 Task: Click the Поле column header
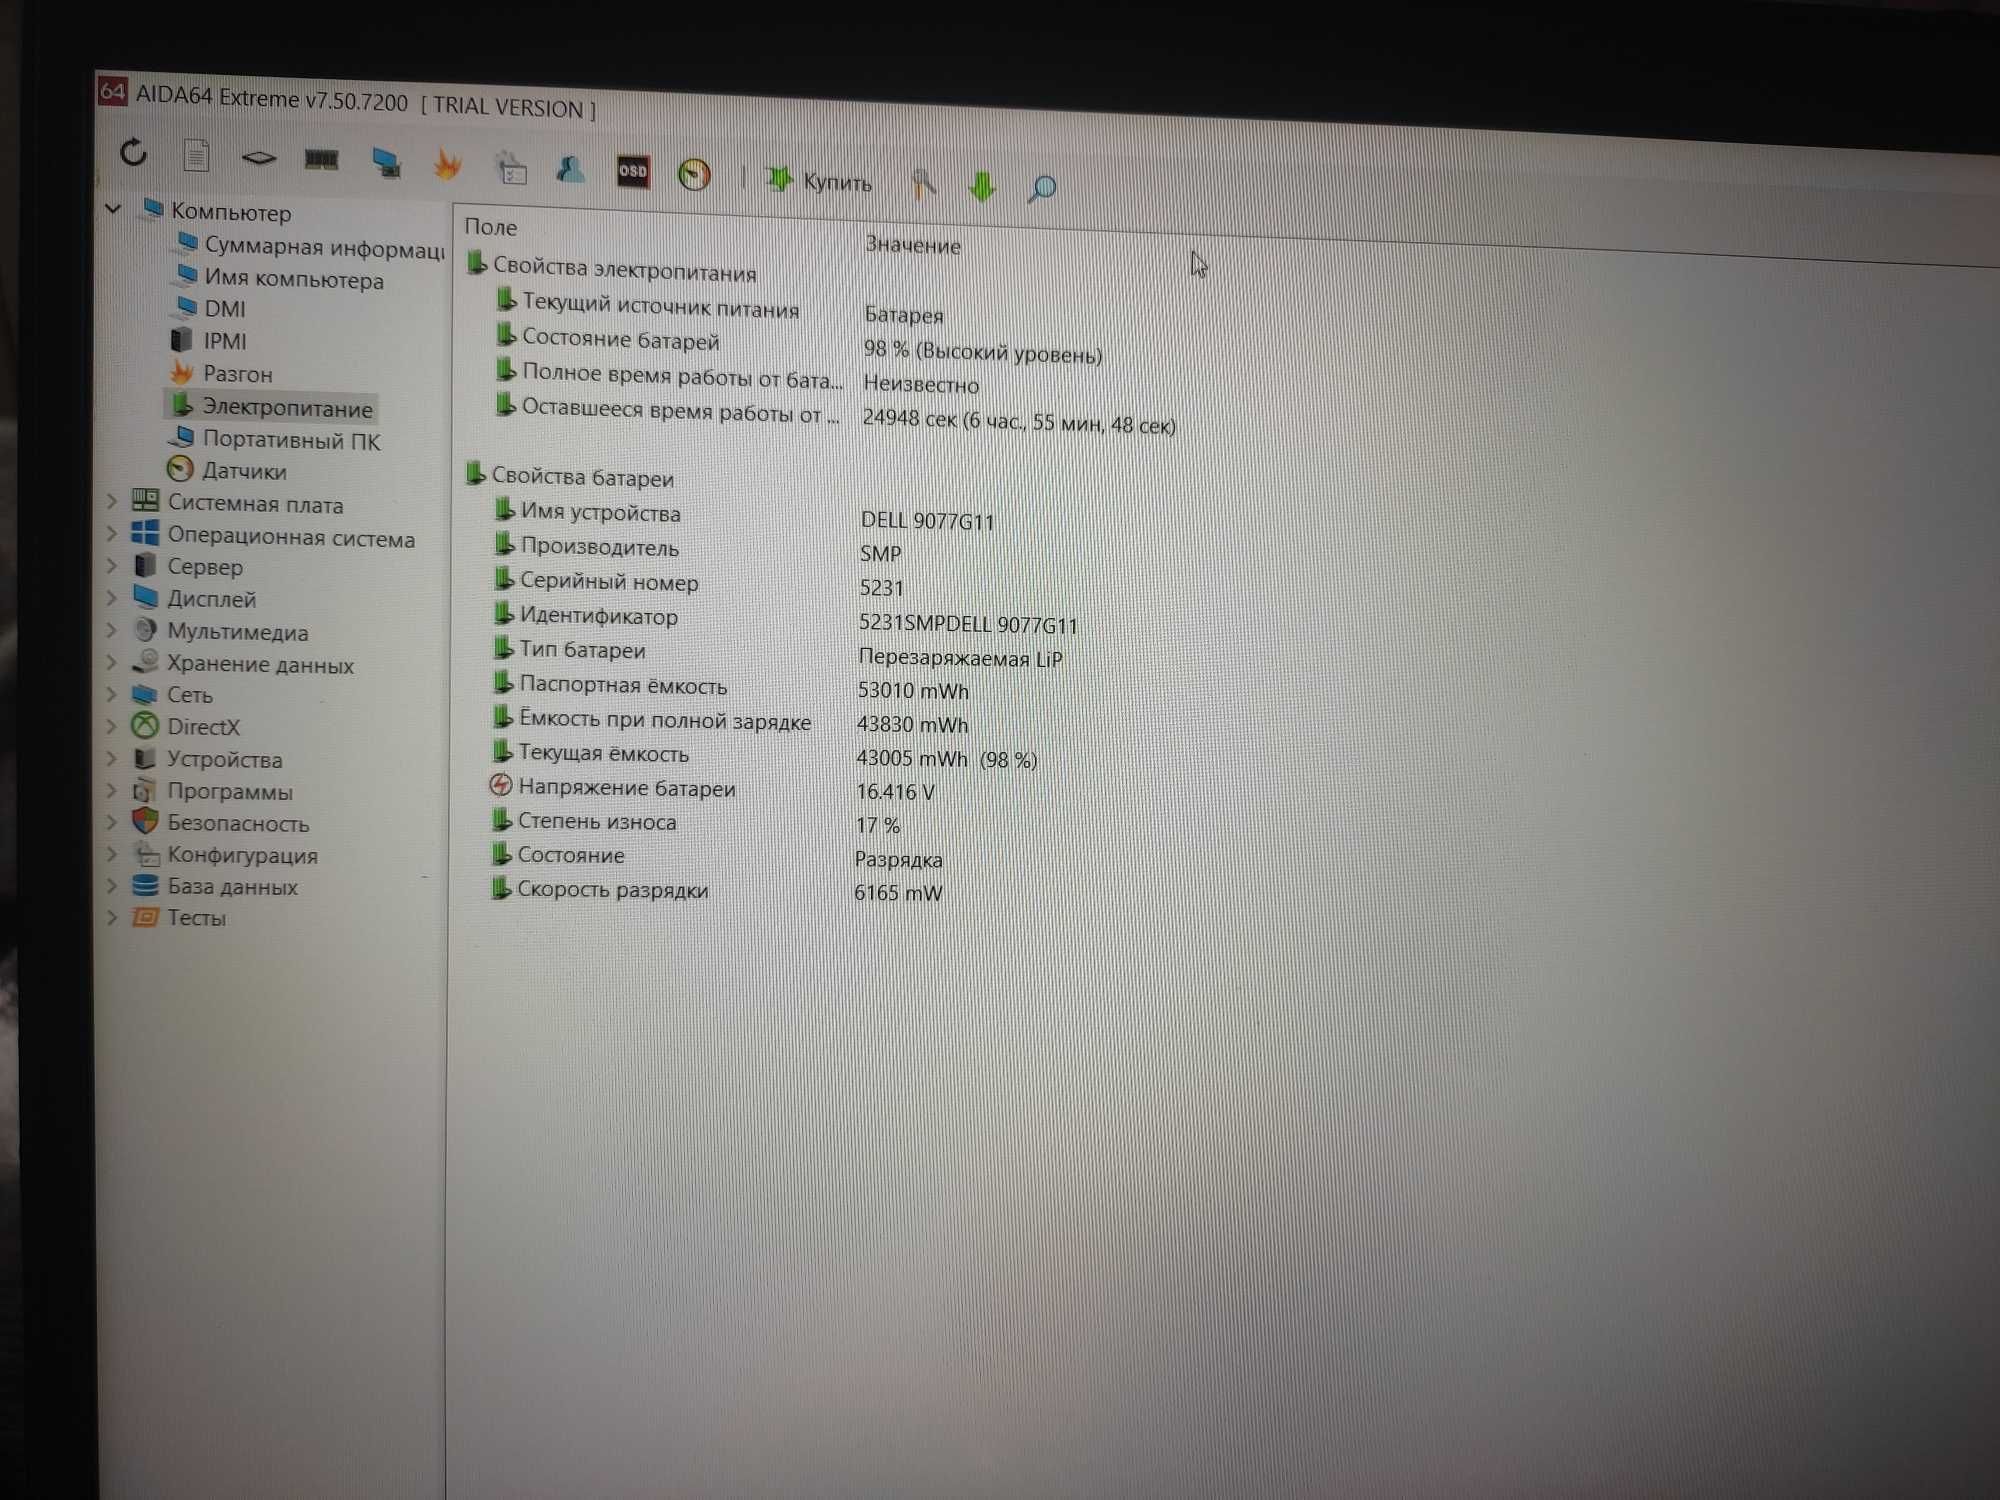click(491, 227)
